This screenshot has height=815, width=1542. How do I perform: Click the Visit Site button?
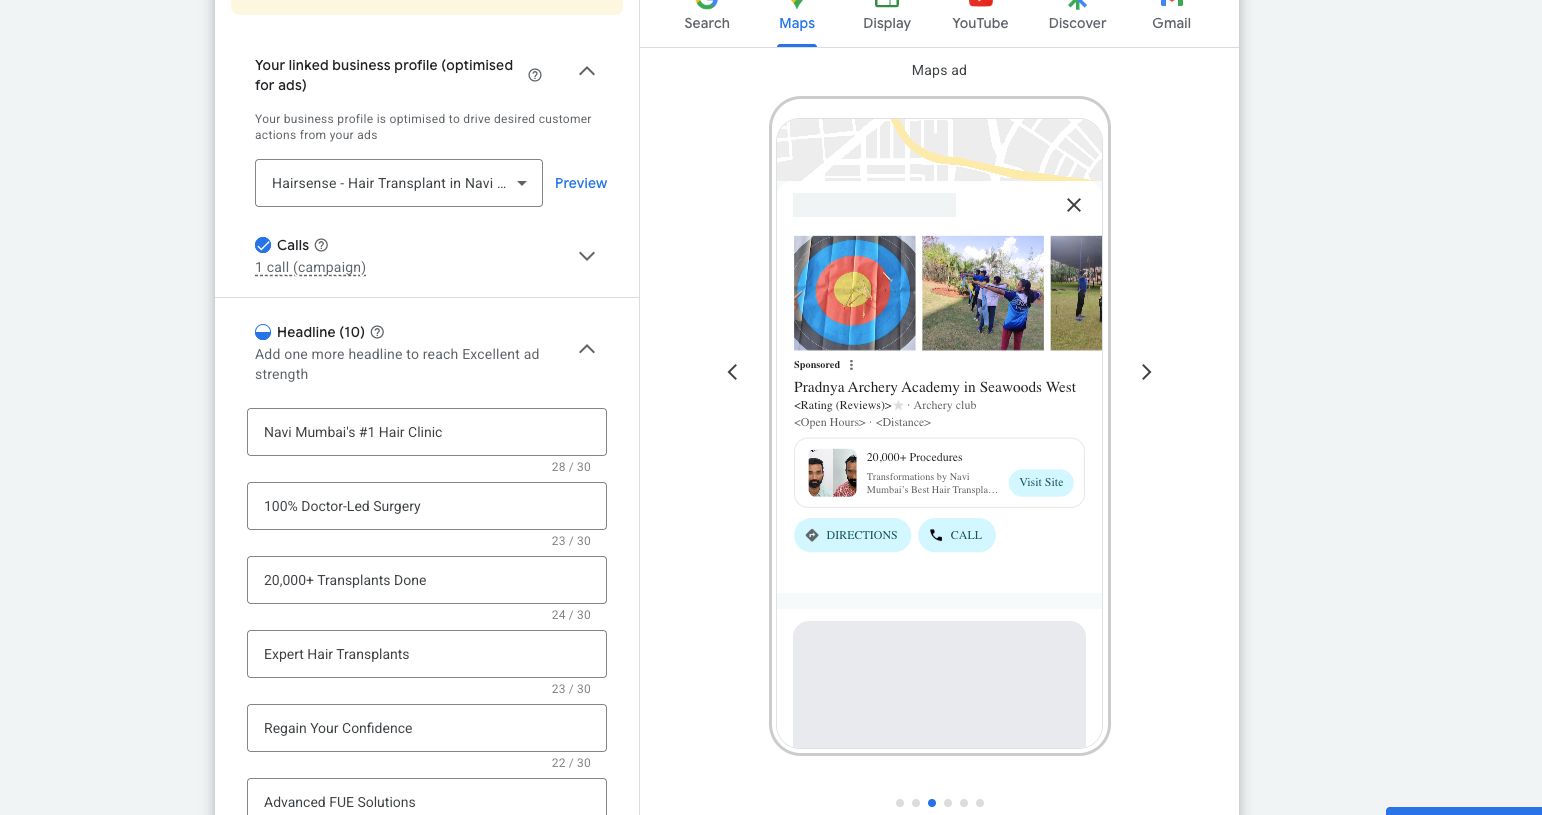1041,482
